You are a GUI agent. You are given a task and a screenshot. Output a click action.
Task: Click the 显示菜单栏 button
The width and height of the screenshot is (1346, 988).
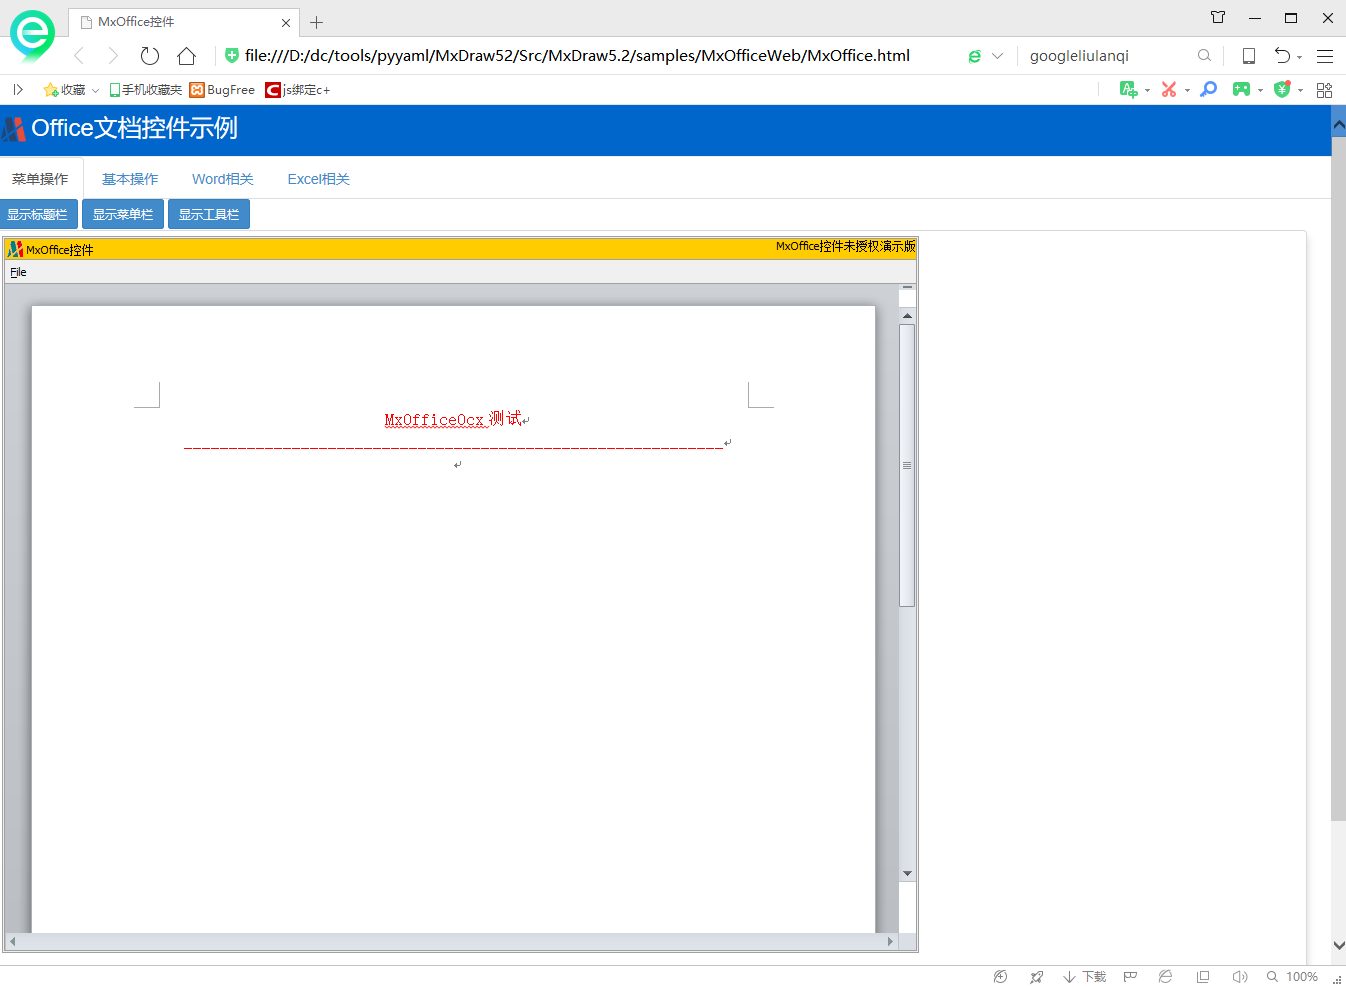pos(123,214)
